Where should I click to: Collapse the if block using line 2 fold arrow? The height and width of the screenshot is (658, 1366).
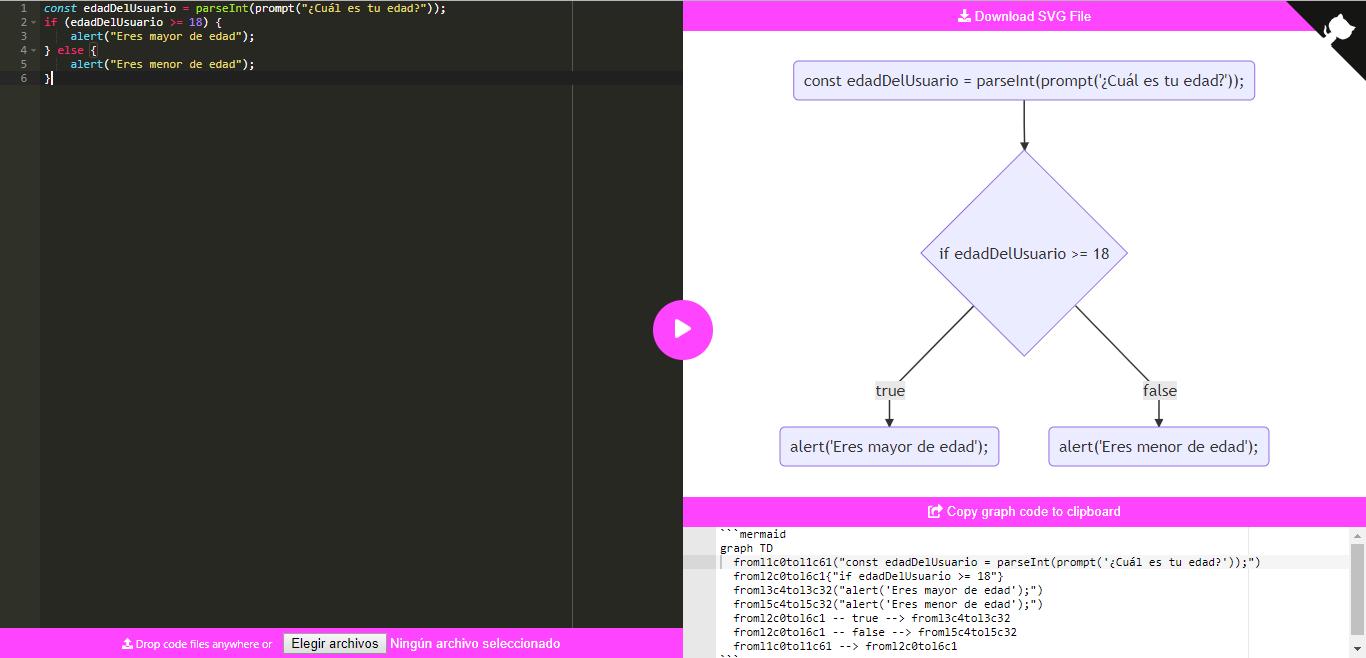click(33, 22)
